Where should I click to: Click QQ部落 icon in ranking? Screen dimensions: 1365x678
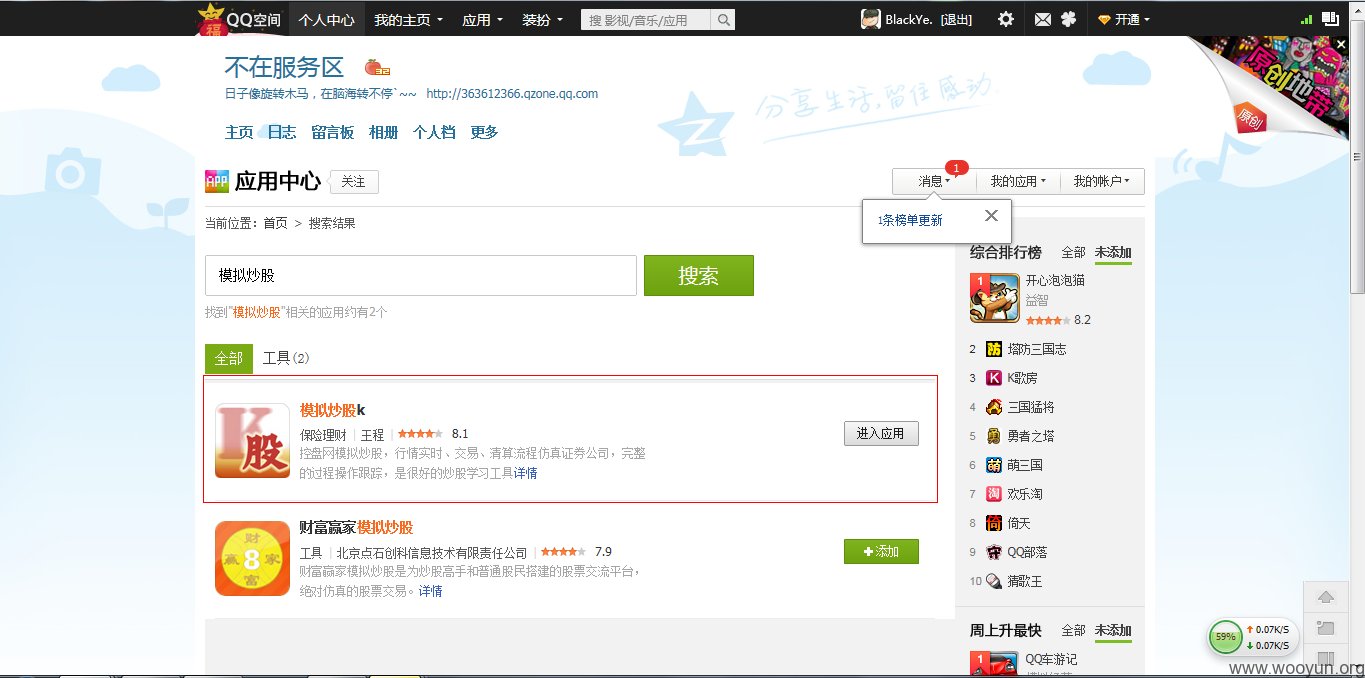tap(994, 552)
